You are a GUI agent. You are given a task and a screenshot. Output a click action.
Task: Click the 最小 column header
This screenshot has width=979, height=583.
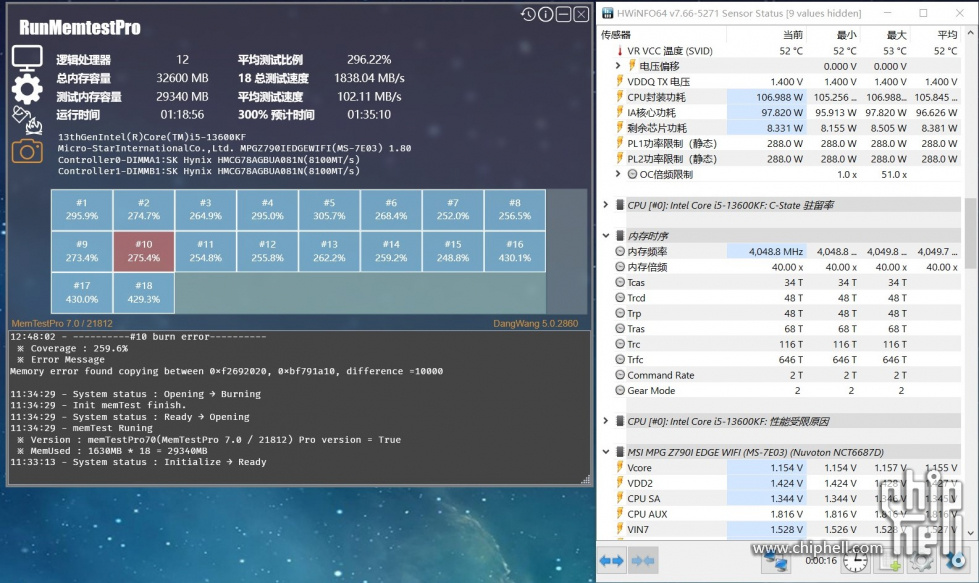(846, 35)
